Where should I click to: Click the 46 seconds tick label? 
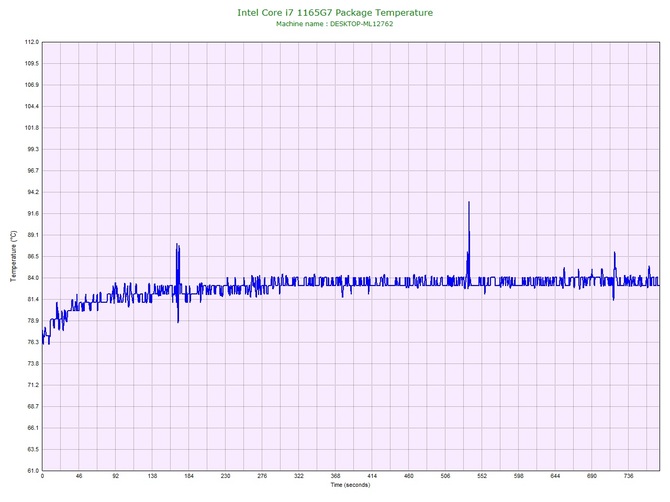click(79, 476)
